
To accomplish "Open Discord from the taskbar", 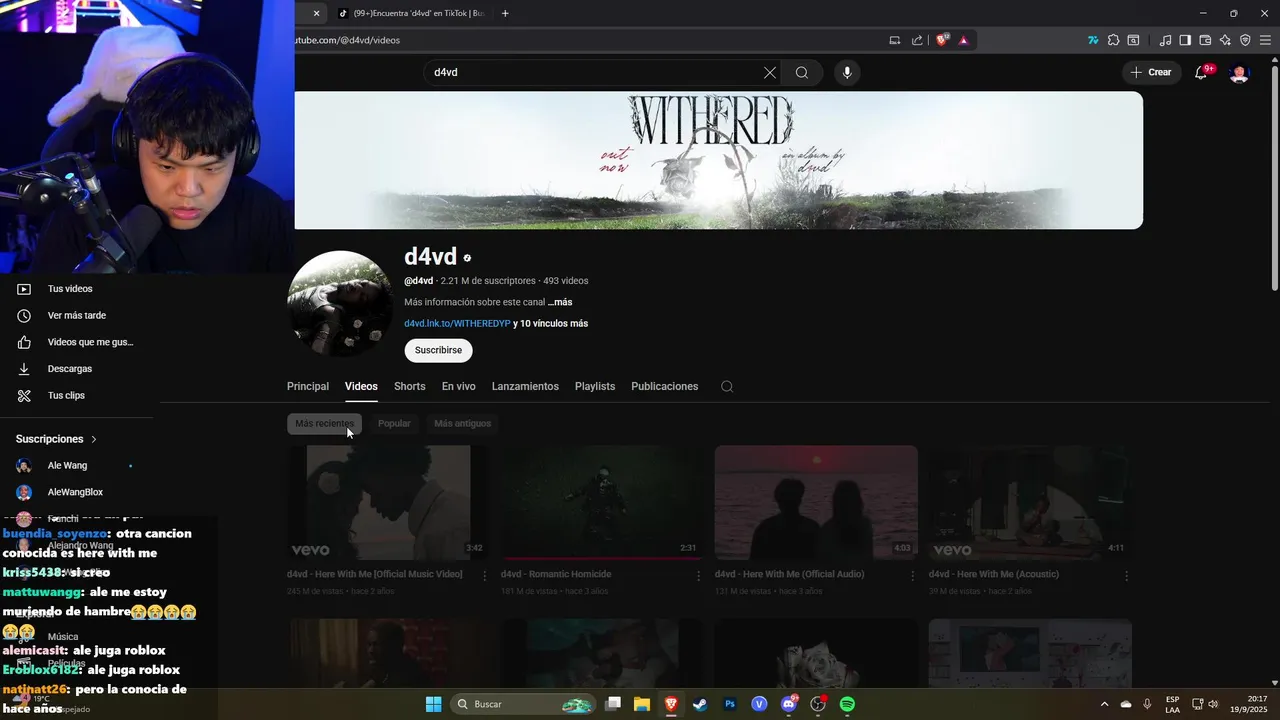I will [788, 704].
